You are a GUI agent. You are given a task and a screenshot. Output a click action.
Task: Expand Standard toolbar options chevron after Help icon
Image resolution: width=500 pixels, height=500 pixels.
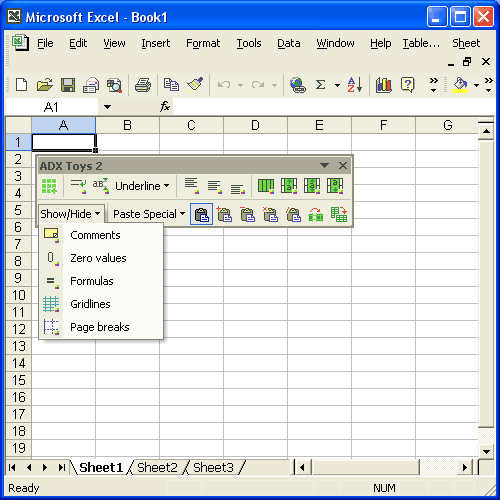point(433,85)
